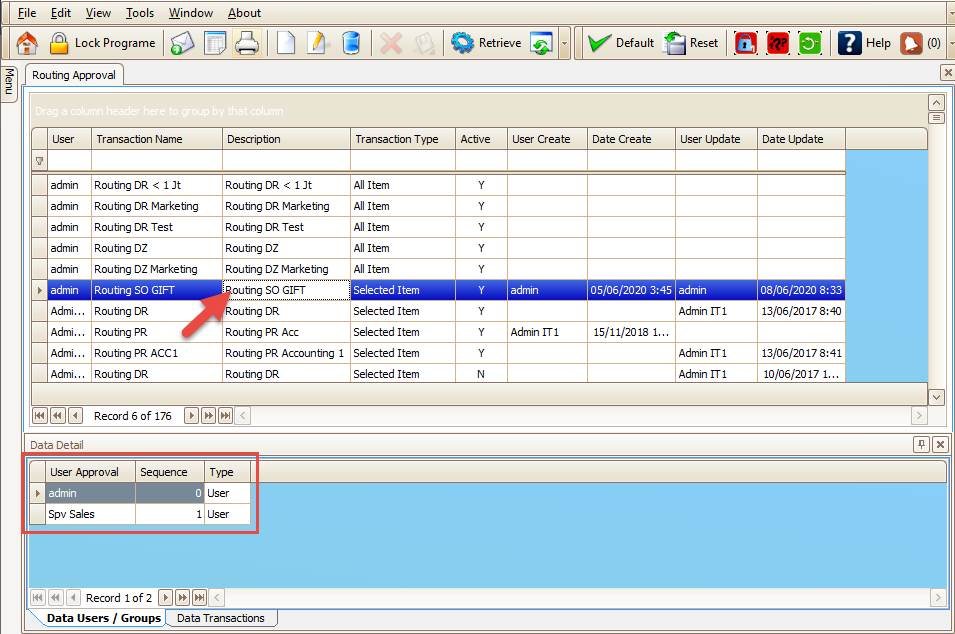Click the Description filter input cell
The width and height of the screenshot is (955, 634).
(x=286, y=161)
